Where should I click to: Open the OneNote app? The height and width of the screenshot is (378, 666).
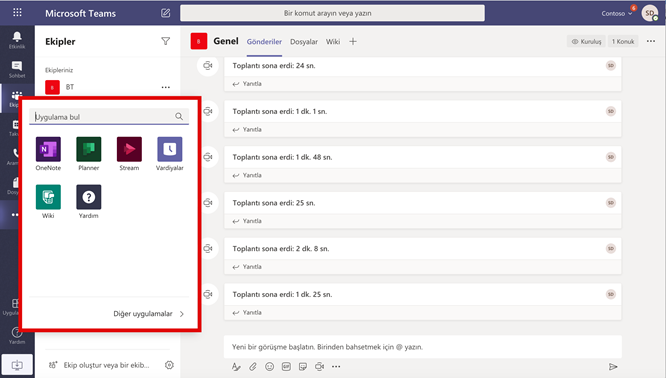tap(48, 154)
